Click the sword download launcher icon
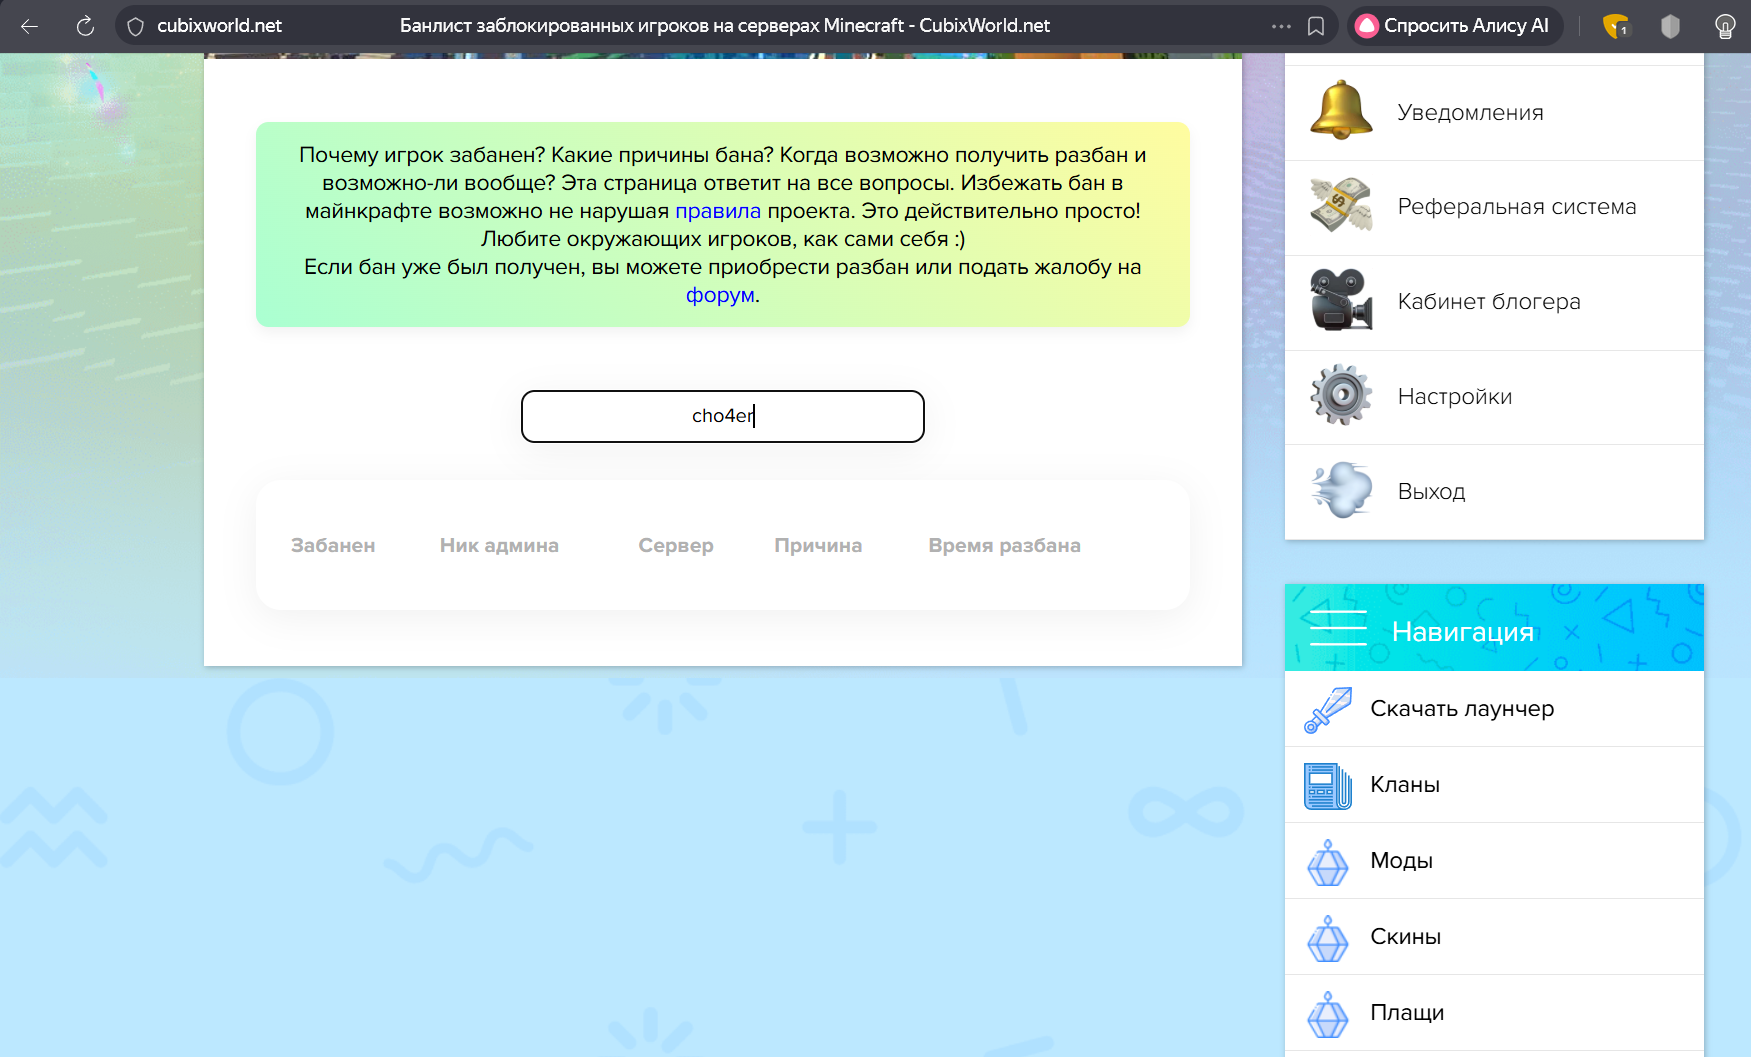Image resolution: width=1751 pixels, height=1057 pixels. click(x=1328, y=709)
